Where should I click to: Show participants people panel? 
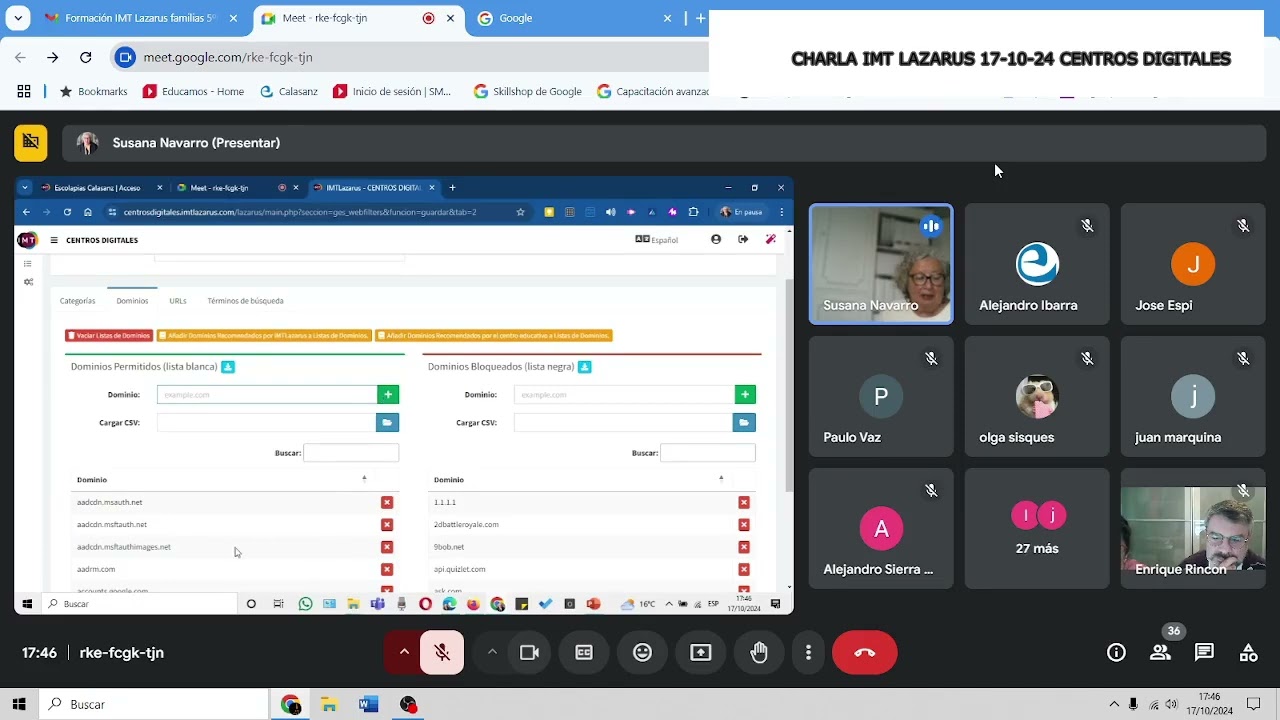tap(1160, 653)
